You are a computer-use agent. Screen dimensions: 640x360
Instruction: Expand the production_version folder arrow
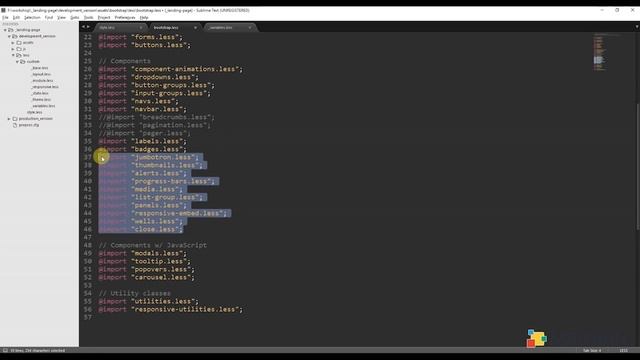pos(9,119)
